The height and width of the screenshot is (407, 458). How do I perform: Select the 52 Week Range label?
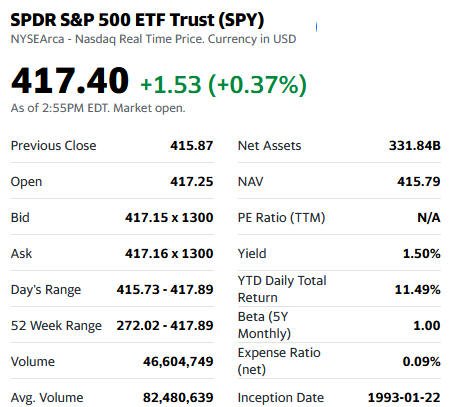coord(56,326)
